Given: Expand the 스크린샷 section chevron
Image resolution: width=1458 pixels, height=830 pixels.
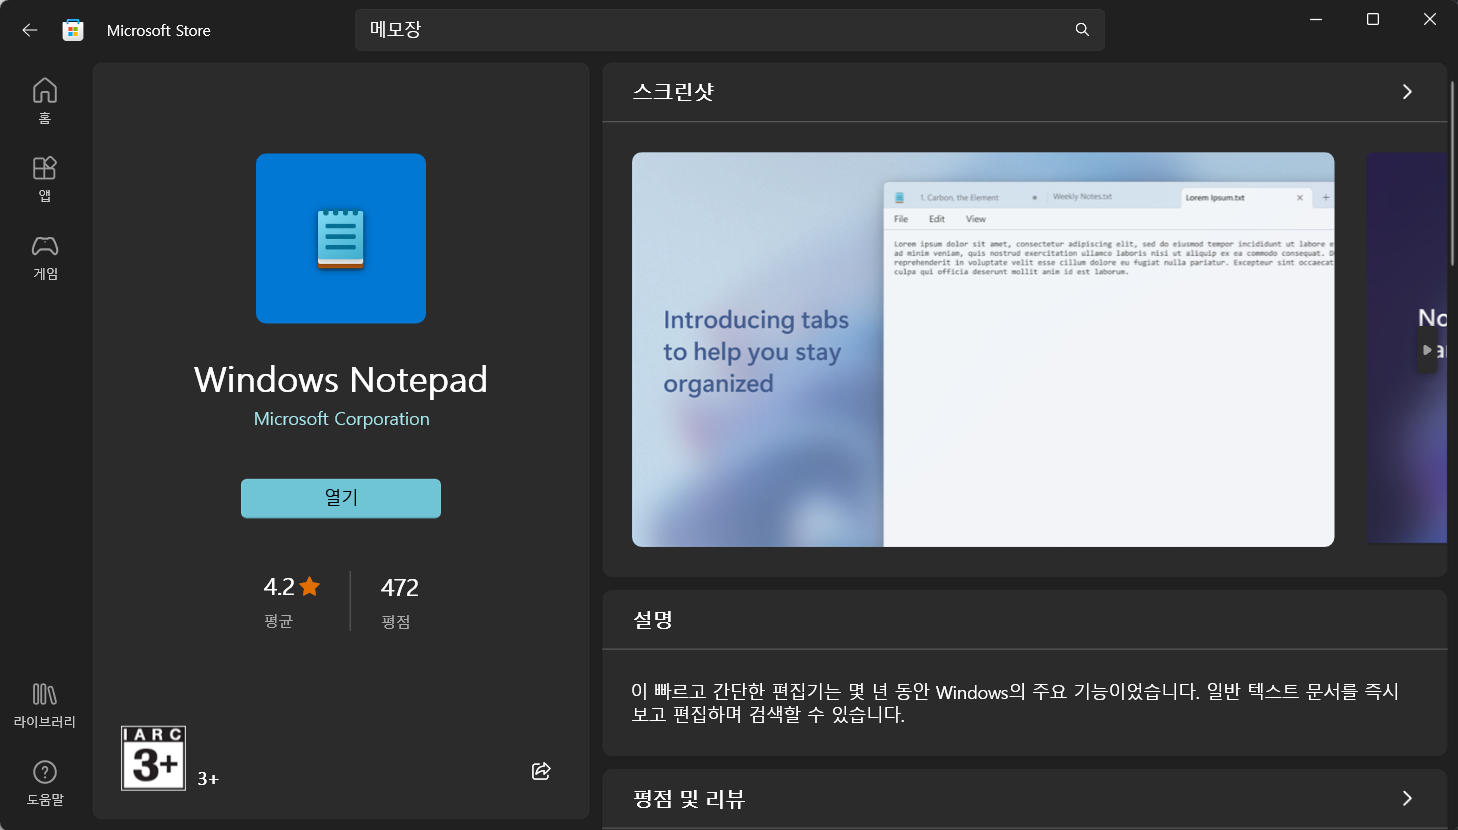Looking at the screenshot, I should [x=1406, y=91].
